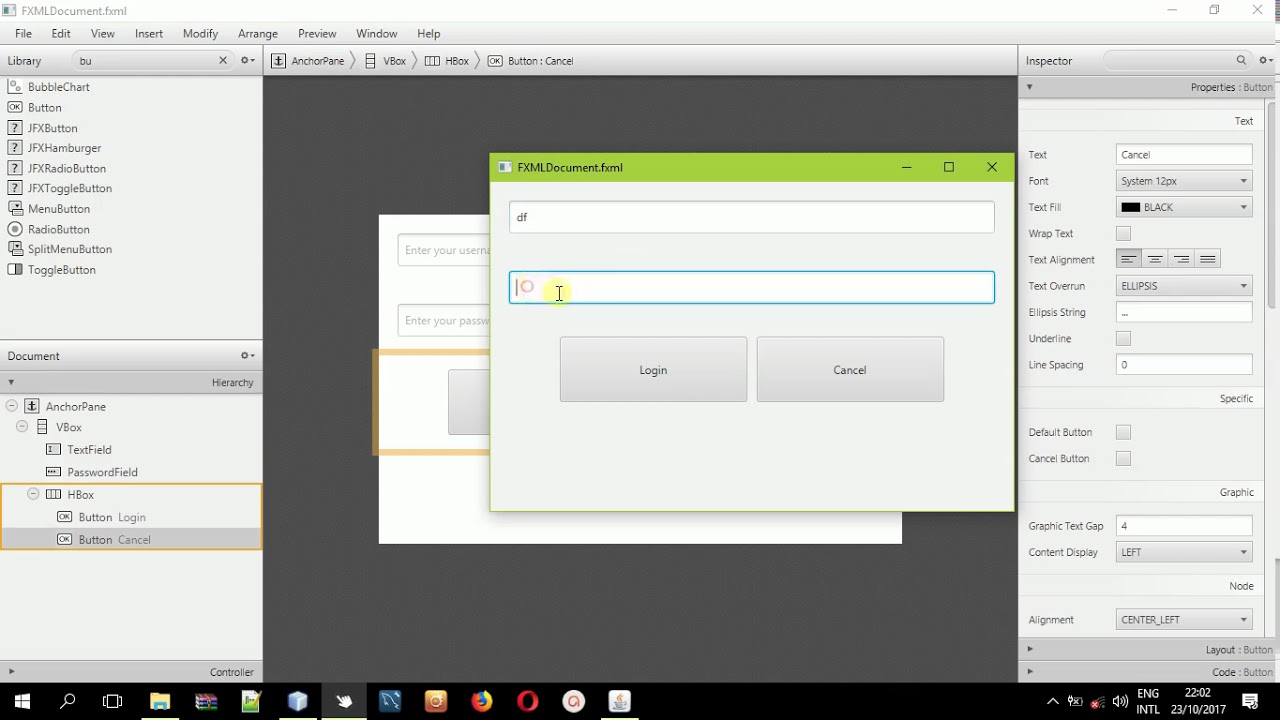Select TextField in the hierarchy tree
The image size is (1280, 720).
(131, 450)
